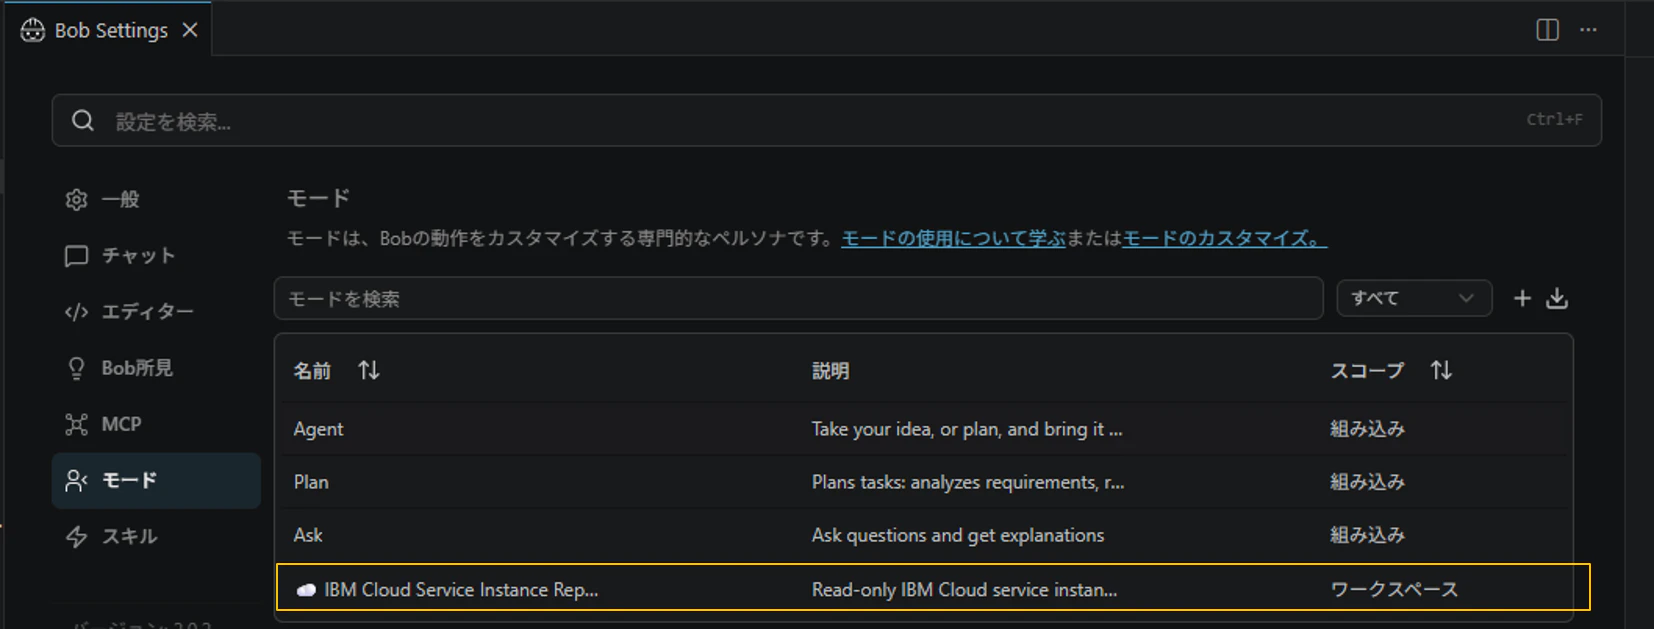This screenshot has width=1654, height=629.
Task: Click the magnifier icon in settings search
Action: (83, 121)
